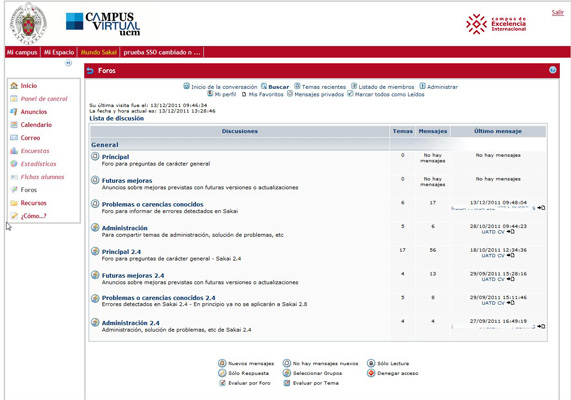Viewport: 571px width, 400px height.
Task: Click the Temas recientes icon
Action: [x=297, y=86]
